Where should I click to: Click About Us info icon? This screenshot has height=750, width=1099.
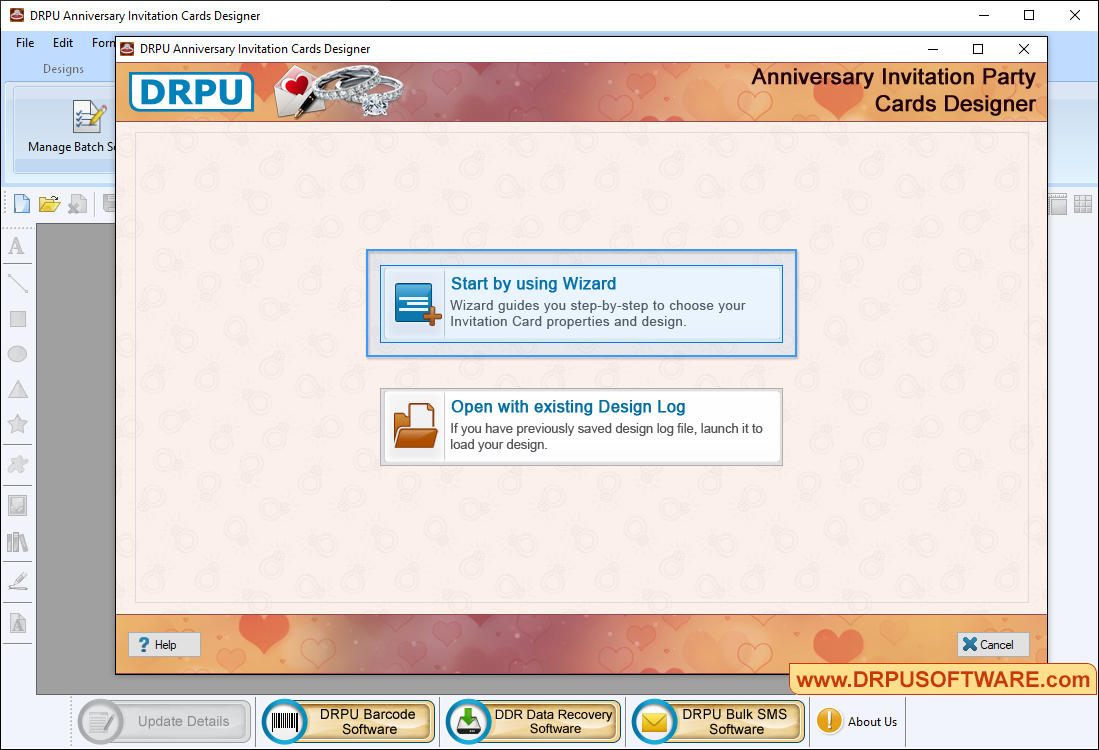(829, 721)
